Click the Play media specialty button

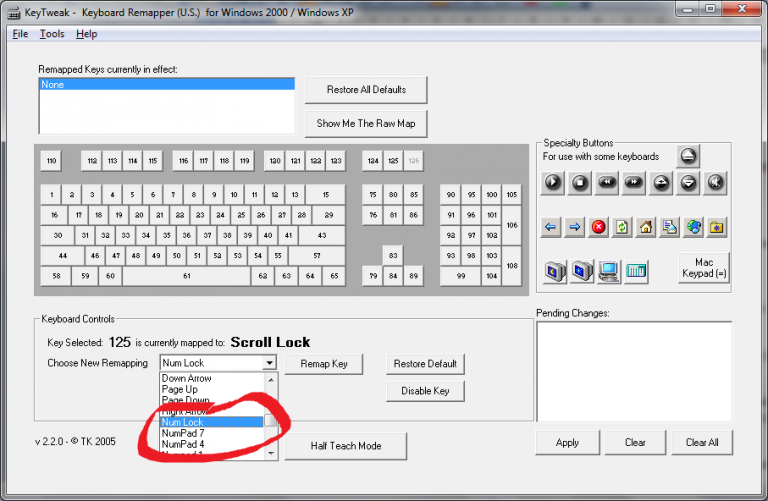pos(552,182)
